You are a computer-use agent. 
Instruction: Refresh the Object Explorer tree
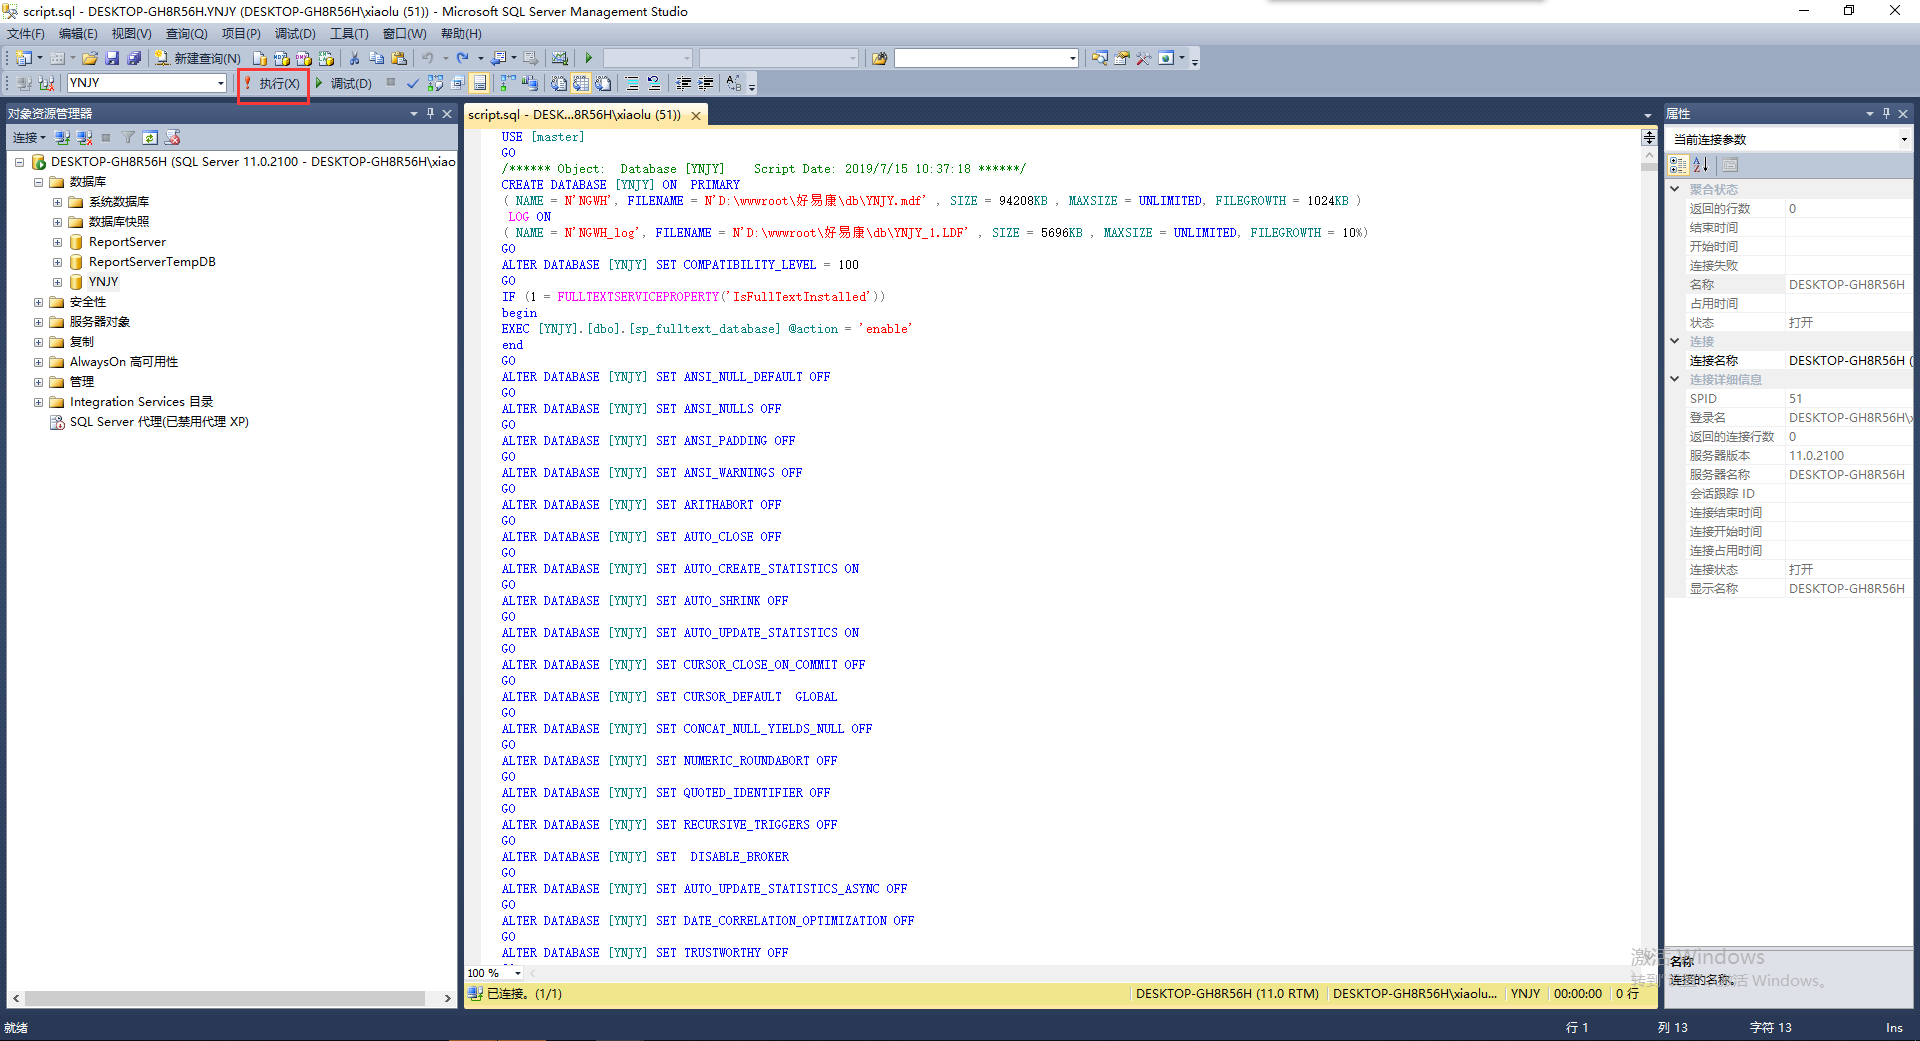coord(150,137)
